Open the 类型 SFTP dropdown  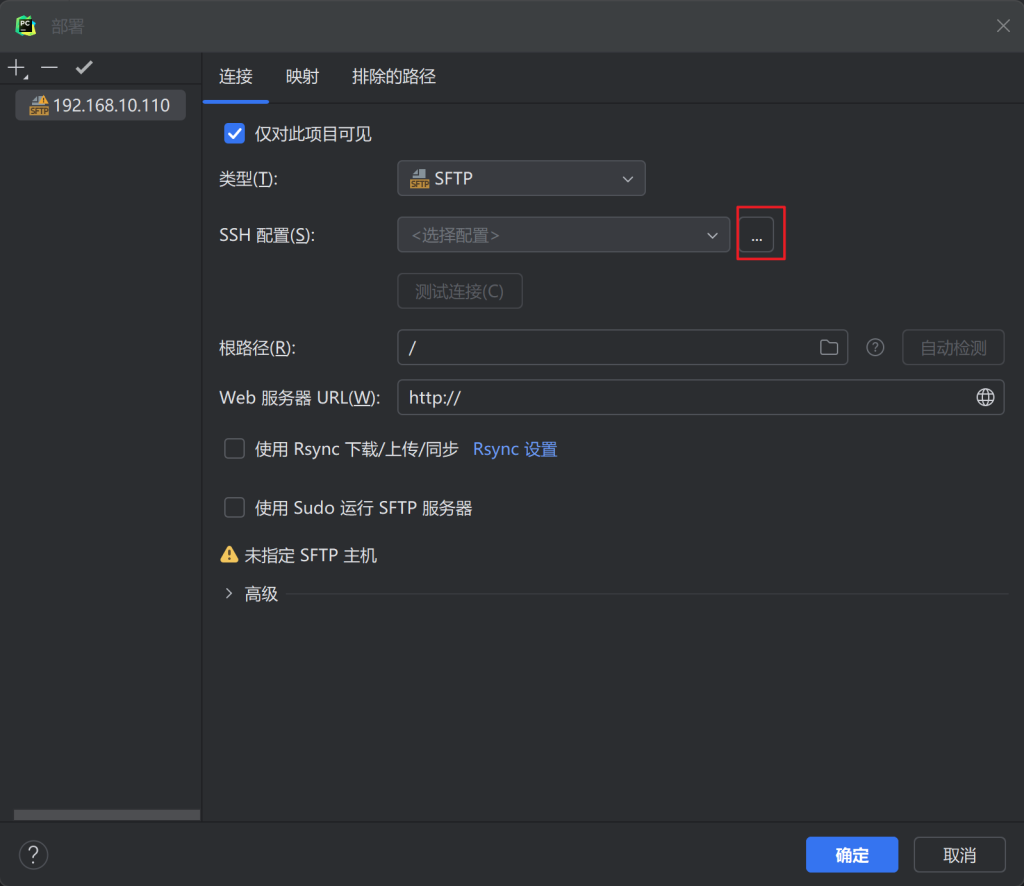click(x=521, y=179)
